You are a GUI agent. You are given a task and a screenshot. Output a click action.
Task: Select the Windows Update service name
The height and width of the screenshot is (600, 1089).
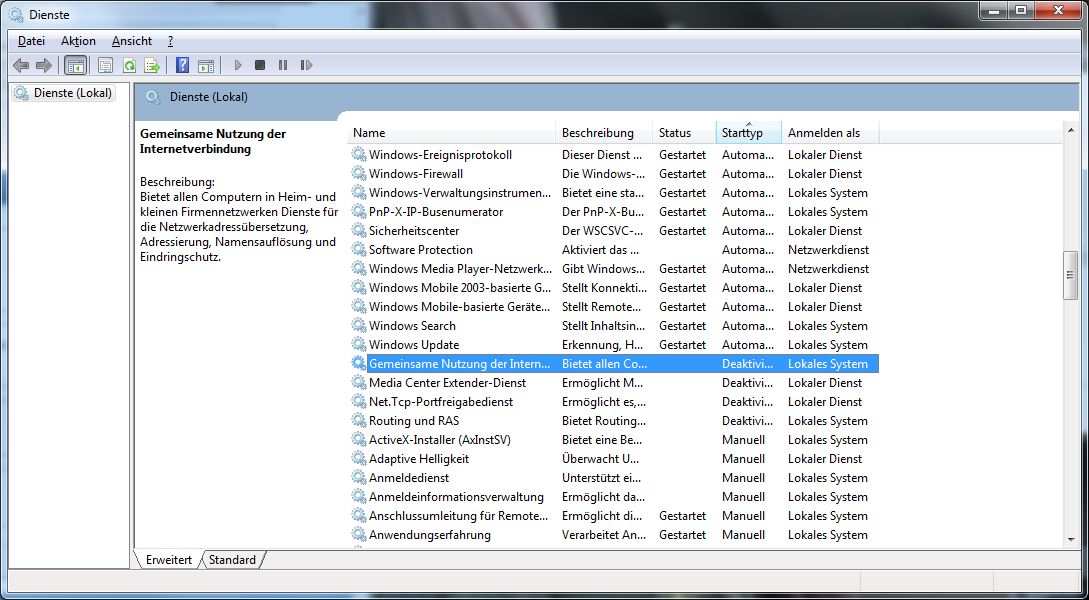414,344
